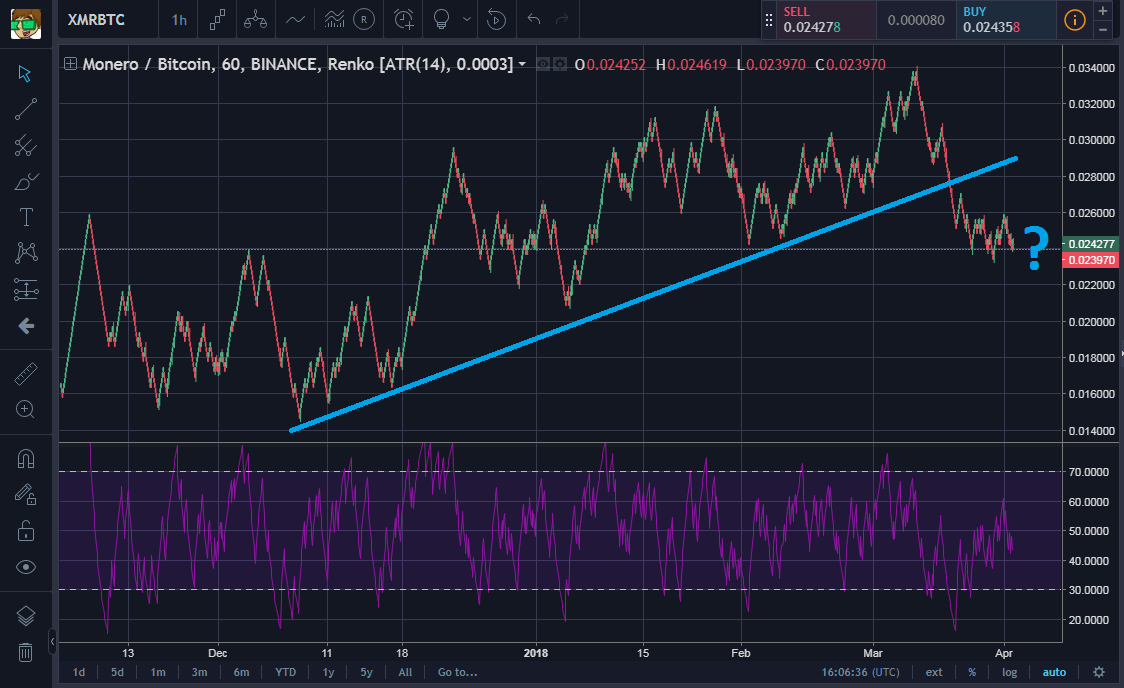Open the 1h interval dropdown
This screenshot has height=688, width=1124.
click(179, 20)
